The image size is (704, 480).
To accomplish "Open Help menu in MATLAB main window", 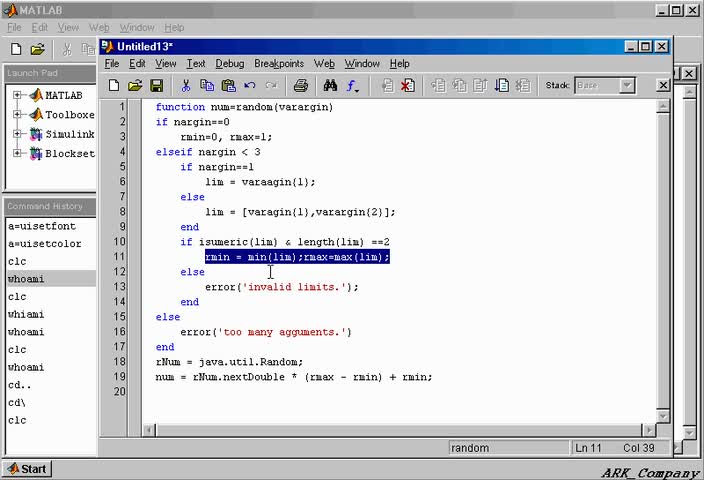I will pos(174,28).
